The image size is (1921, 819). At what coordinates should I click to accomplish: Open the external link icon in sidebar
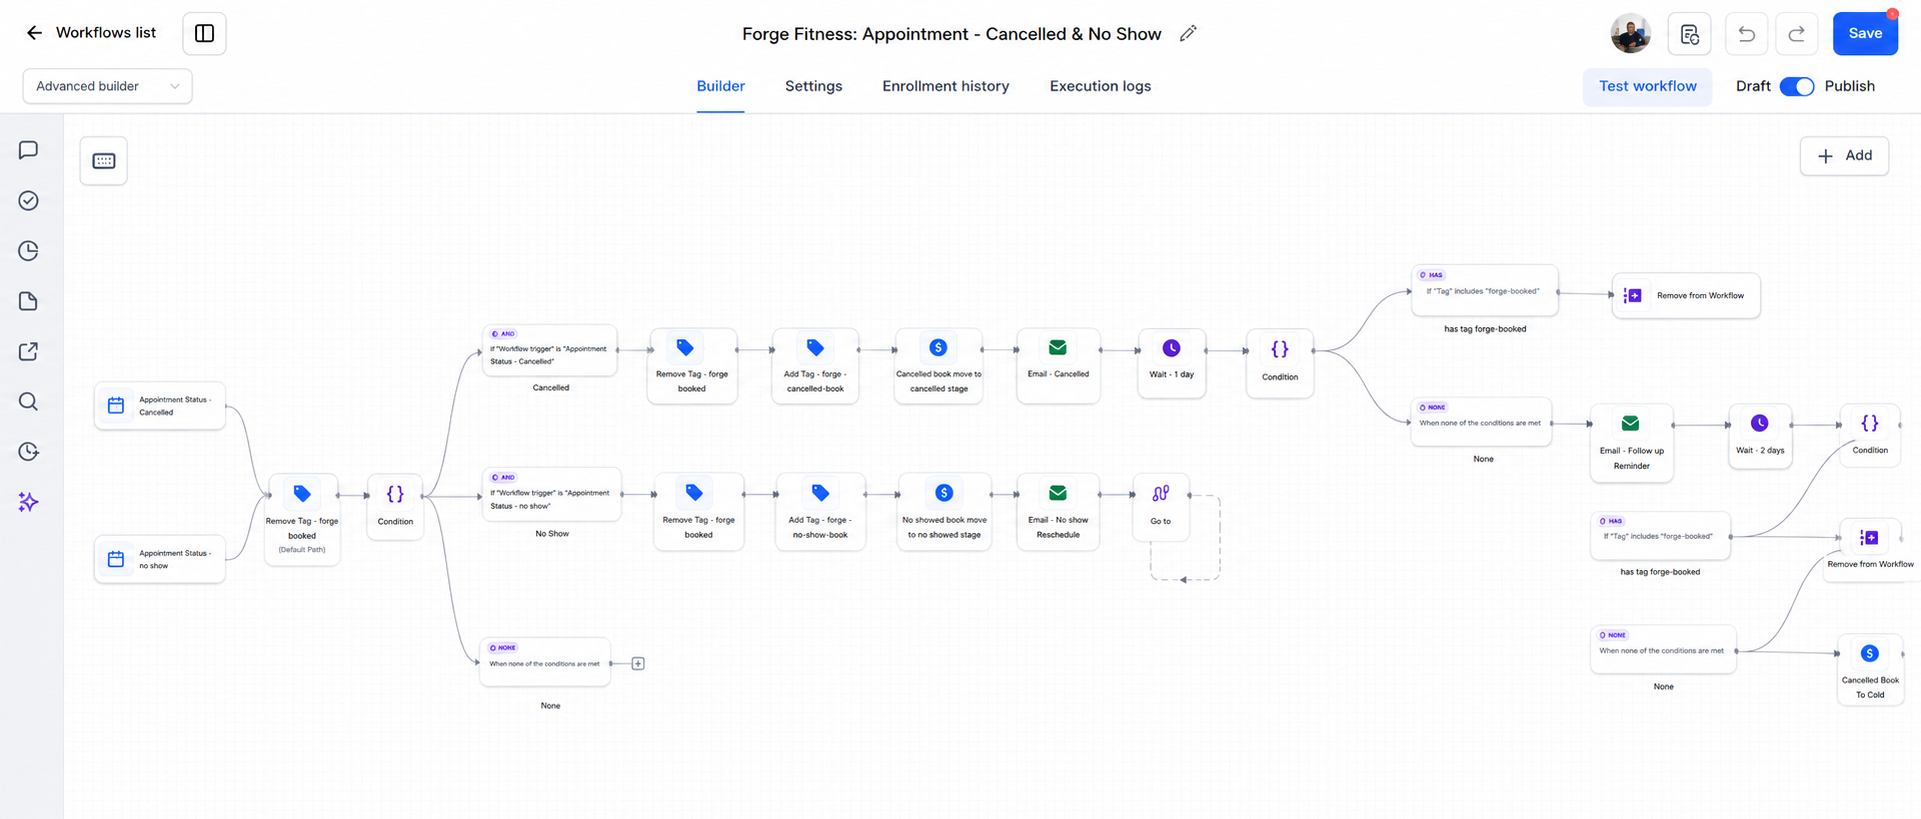(28, 351)
